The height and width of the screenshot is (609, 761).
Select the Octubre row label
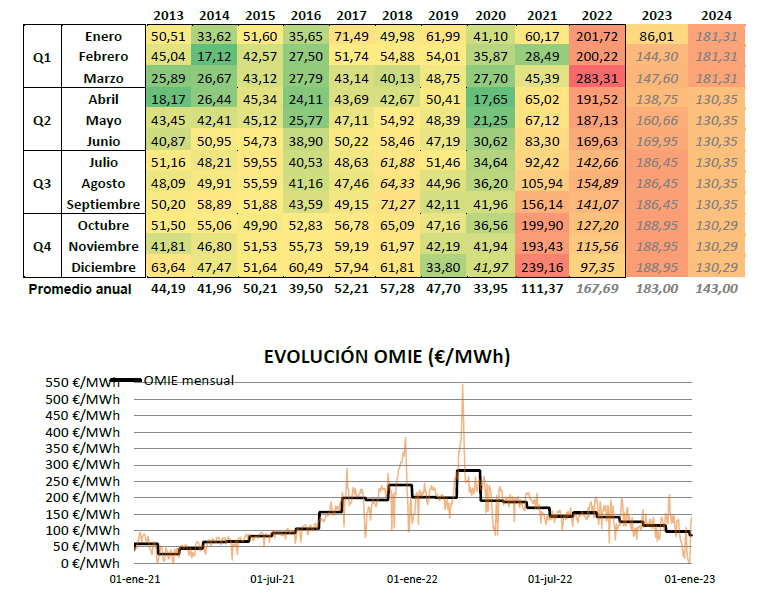point(103,225)
